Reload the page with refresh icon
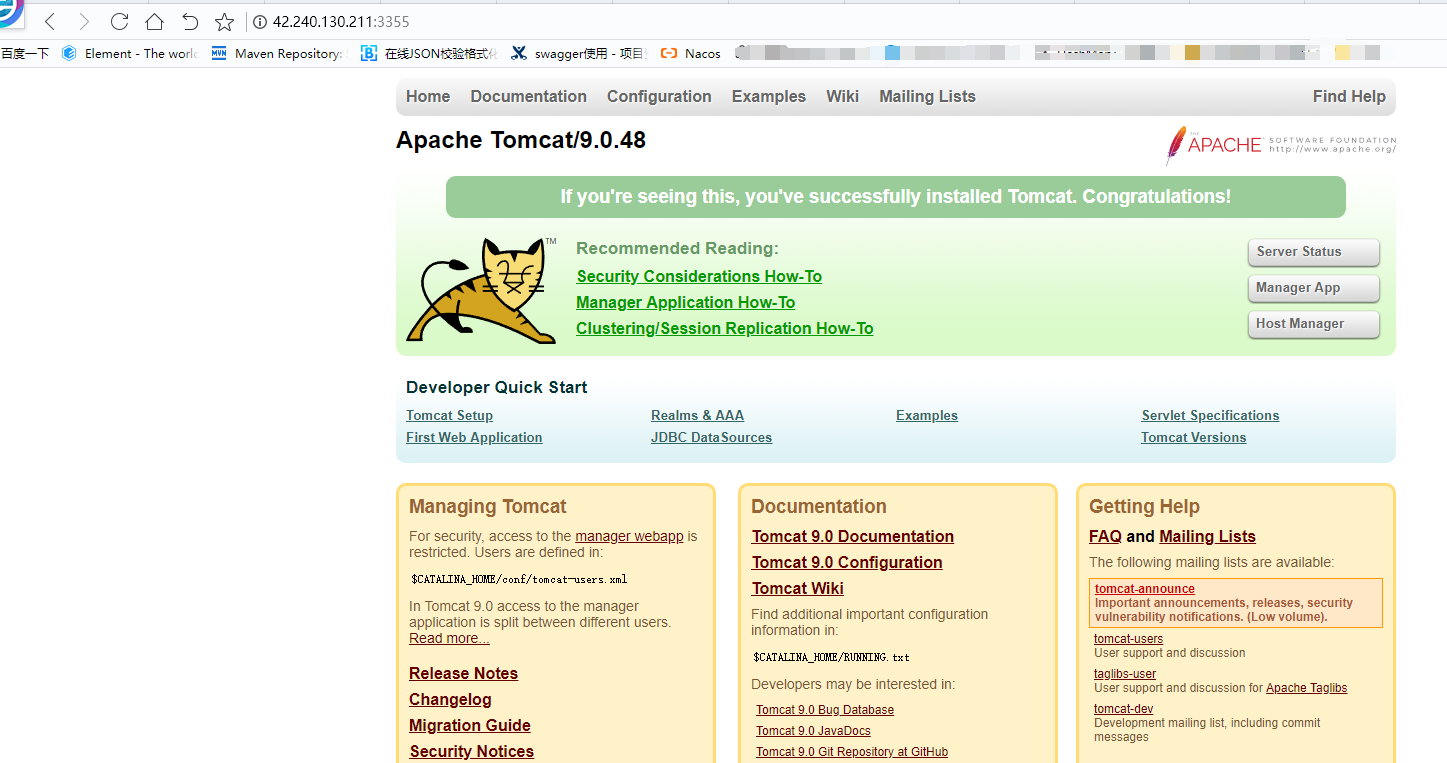 point(119,22)
